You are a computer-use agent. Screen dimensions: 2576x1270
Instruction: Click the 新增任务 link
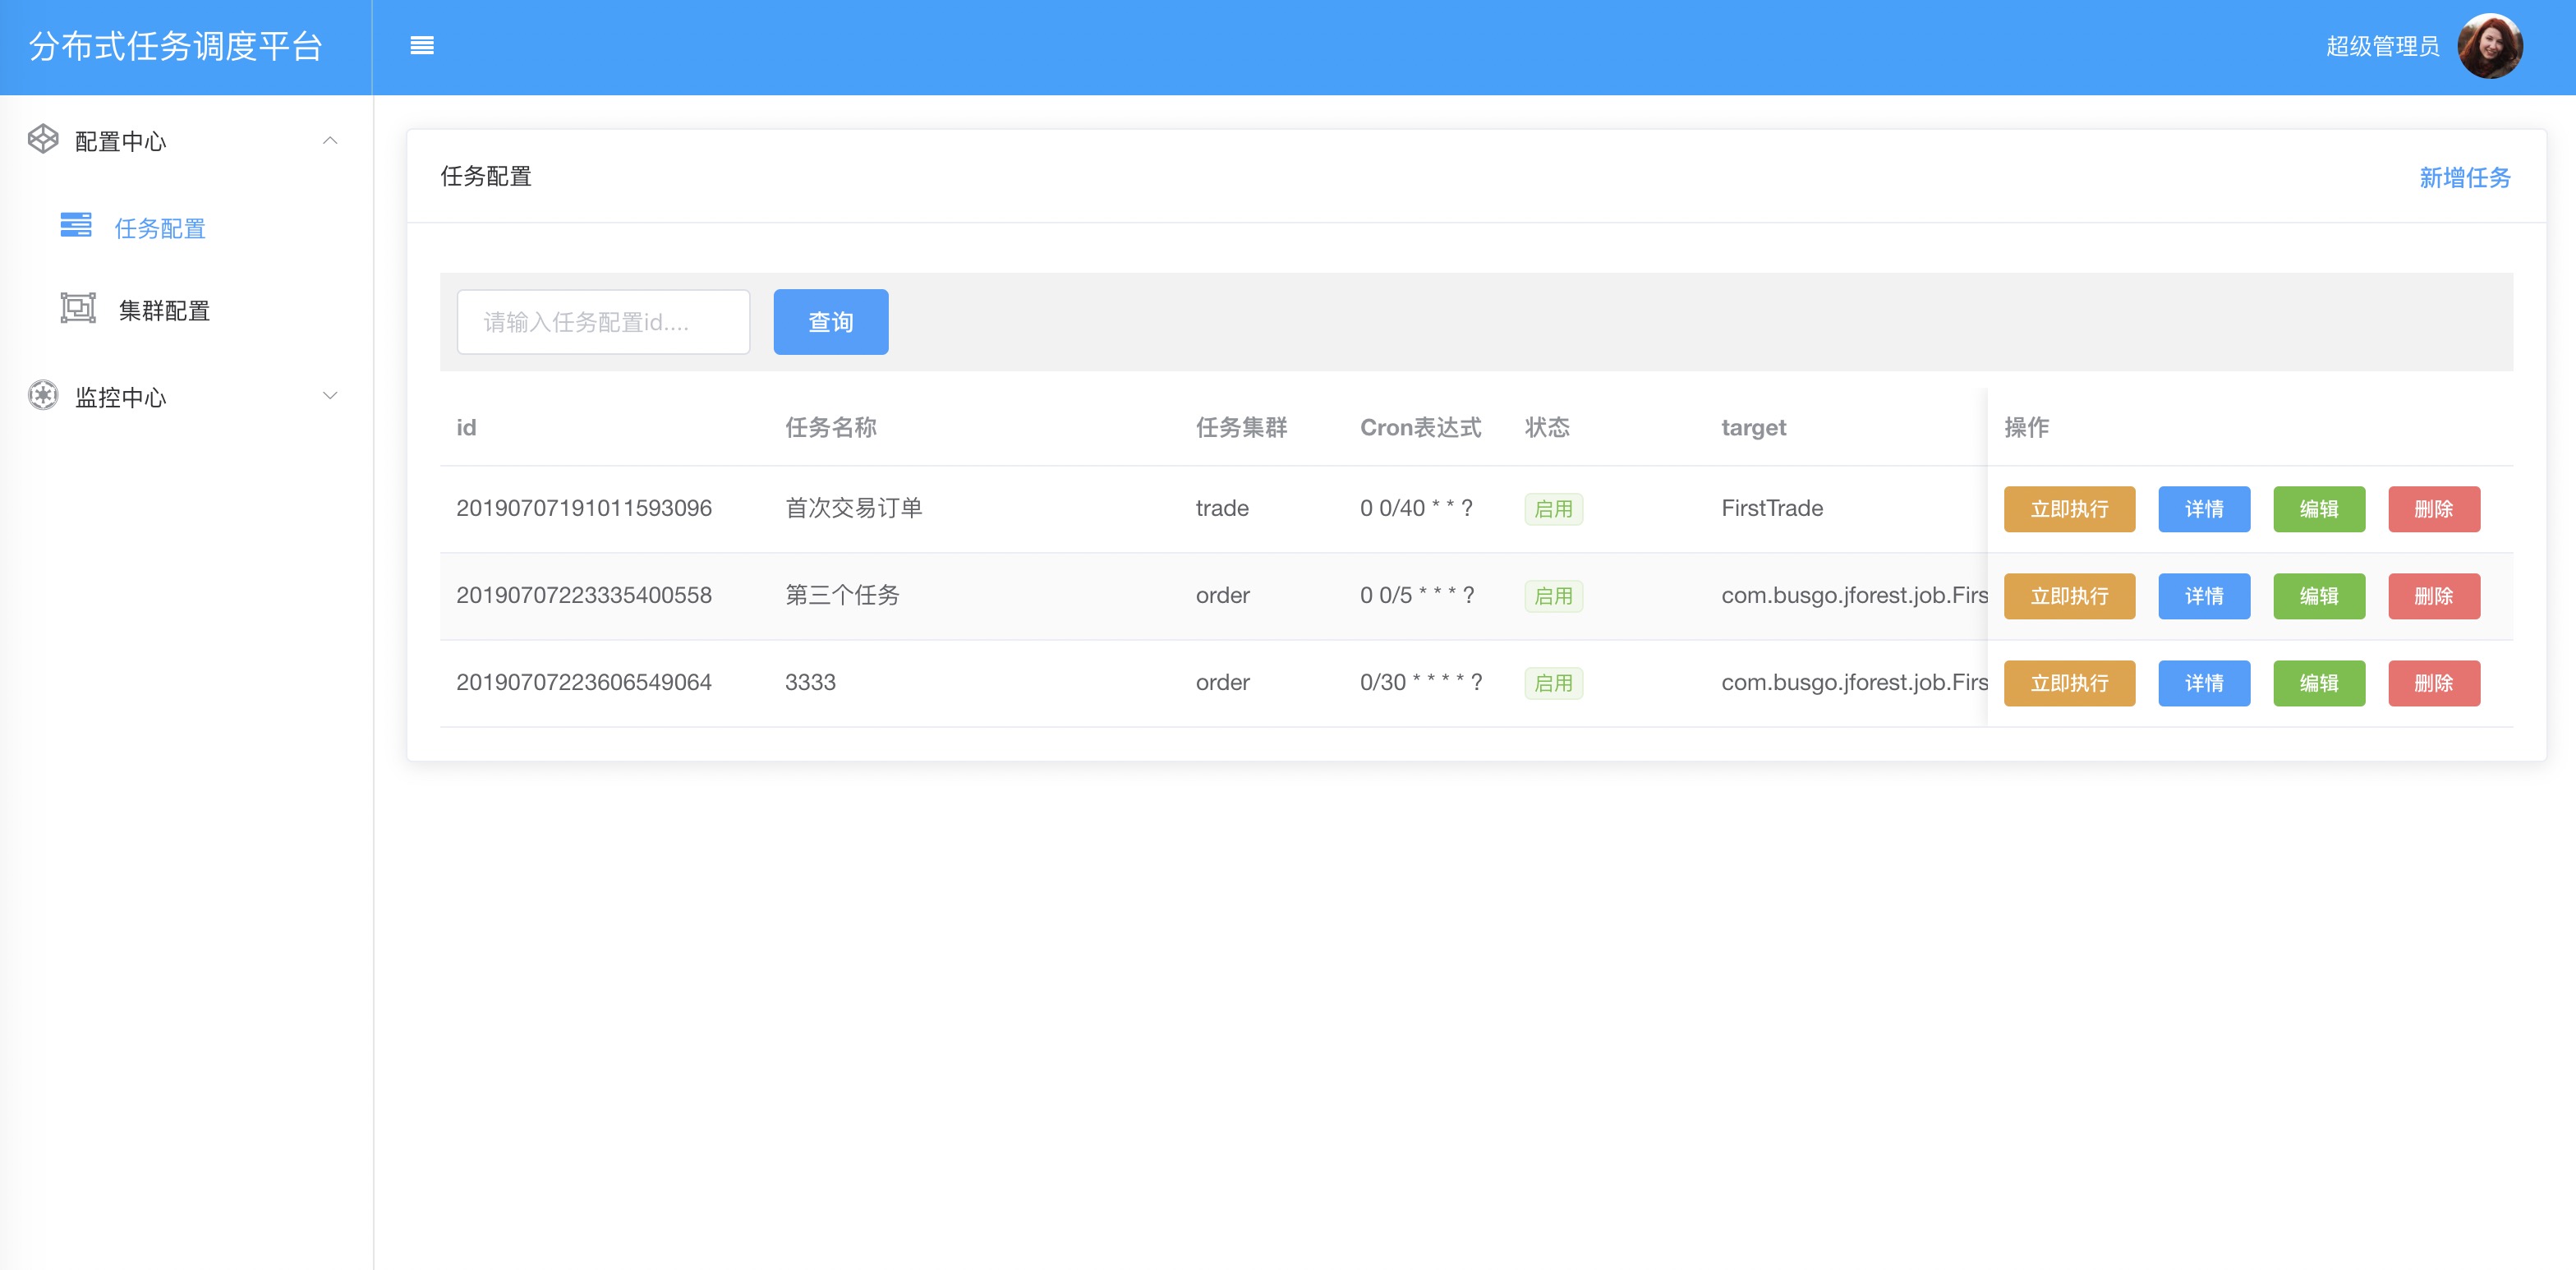(2464, 178)
